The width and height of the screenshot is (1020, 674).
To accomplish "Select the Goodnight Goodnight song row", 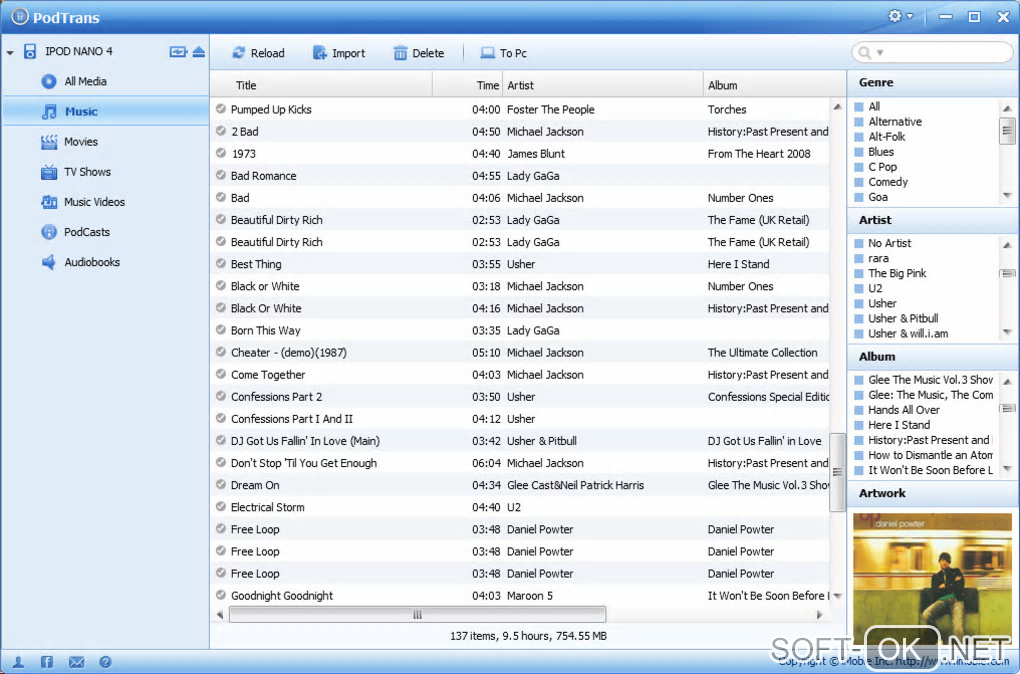I will [520, 595].
